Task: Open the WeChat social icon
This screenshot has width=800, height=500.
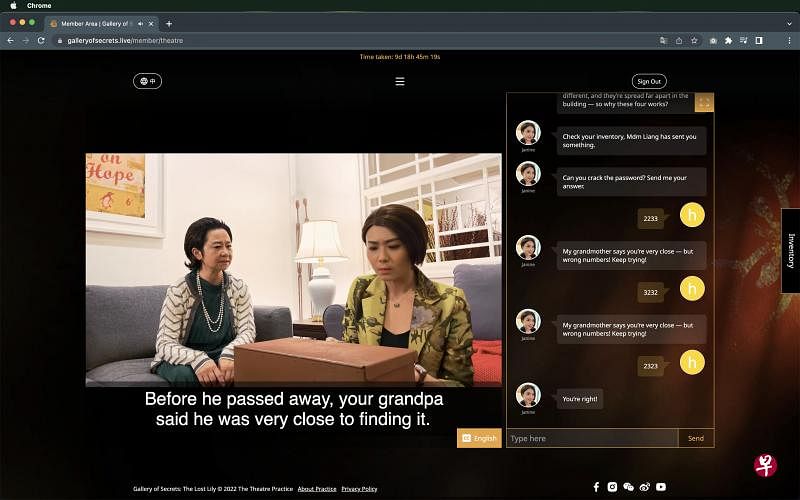Action: [629, 487]
